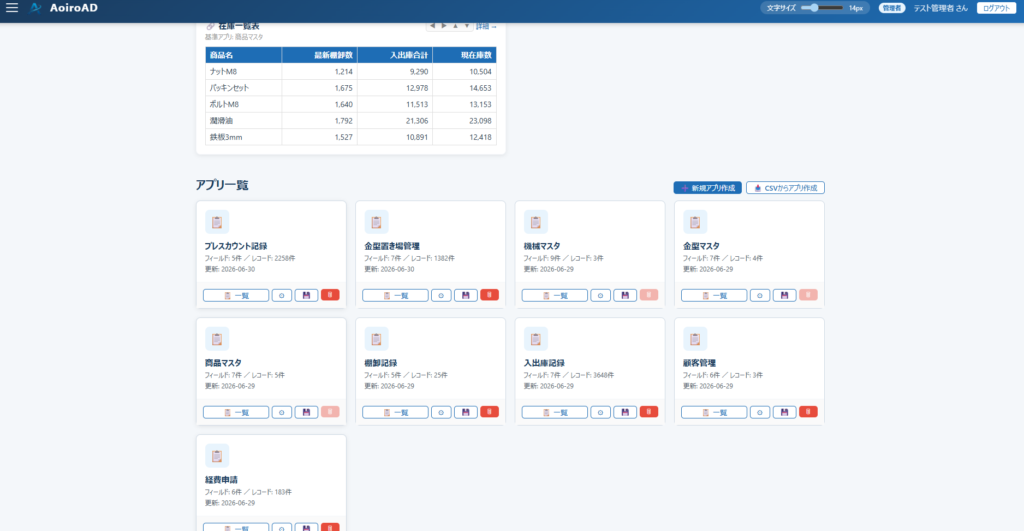Open settings for 金型マスタ app
Viewport: 1024px width, 531px height.
click(x=760, y=295)
